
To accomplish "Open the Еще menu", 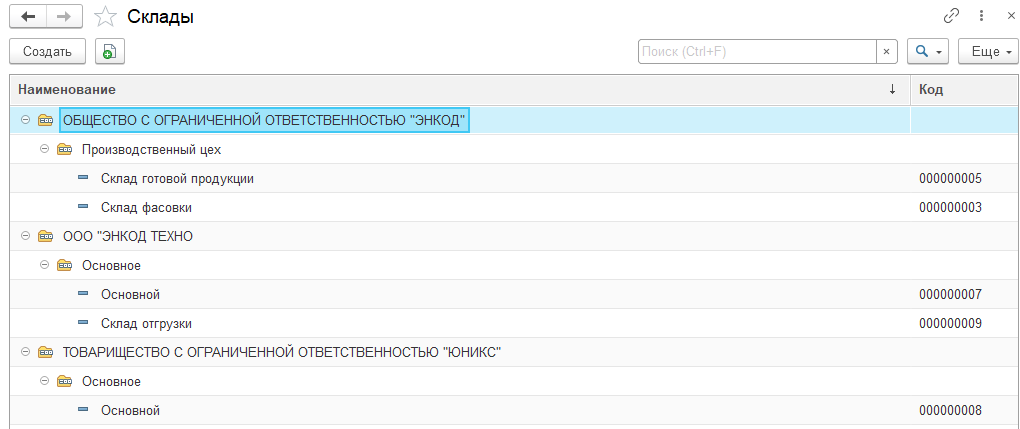I will (987, 52).
